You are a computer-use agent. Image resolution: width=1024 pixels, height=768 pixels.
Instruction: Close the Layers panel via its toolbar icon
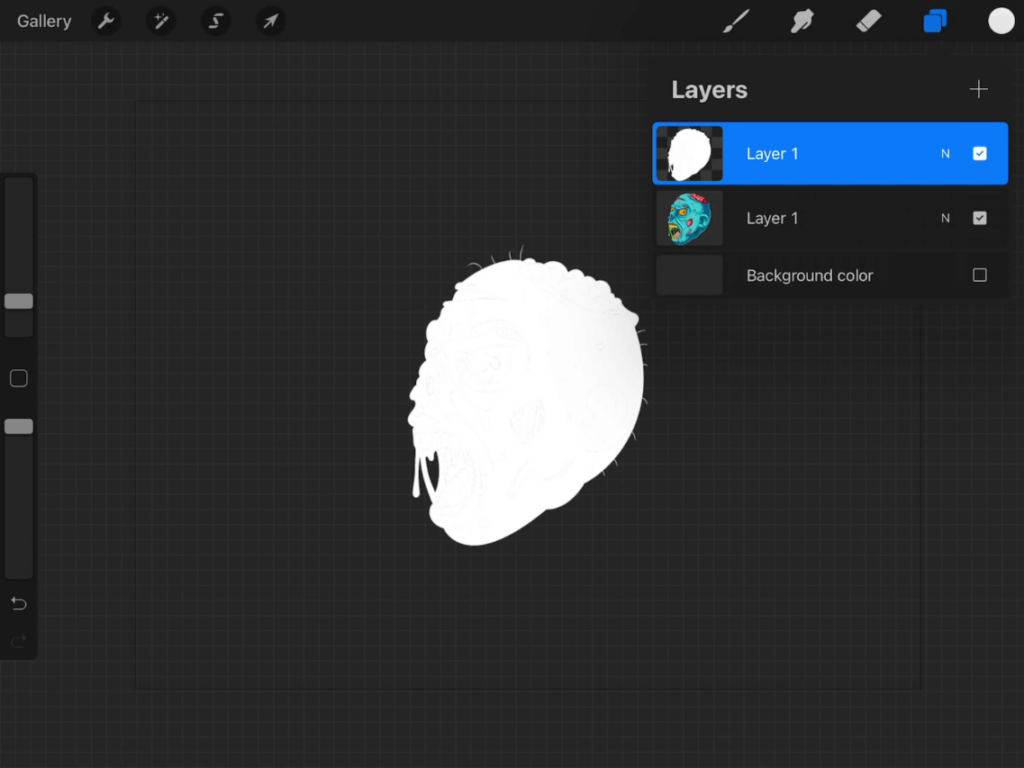(x=934, y=20)
